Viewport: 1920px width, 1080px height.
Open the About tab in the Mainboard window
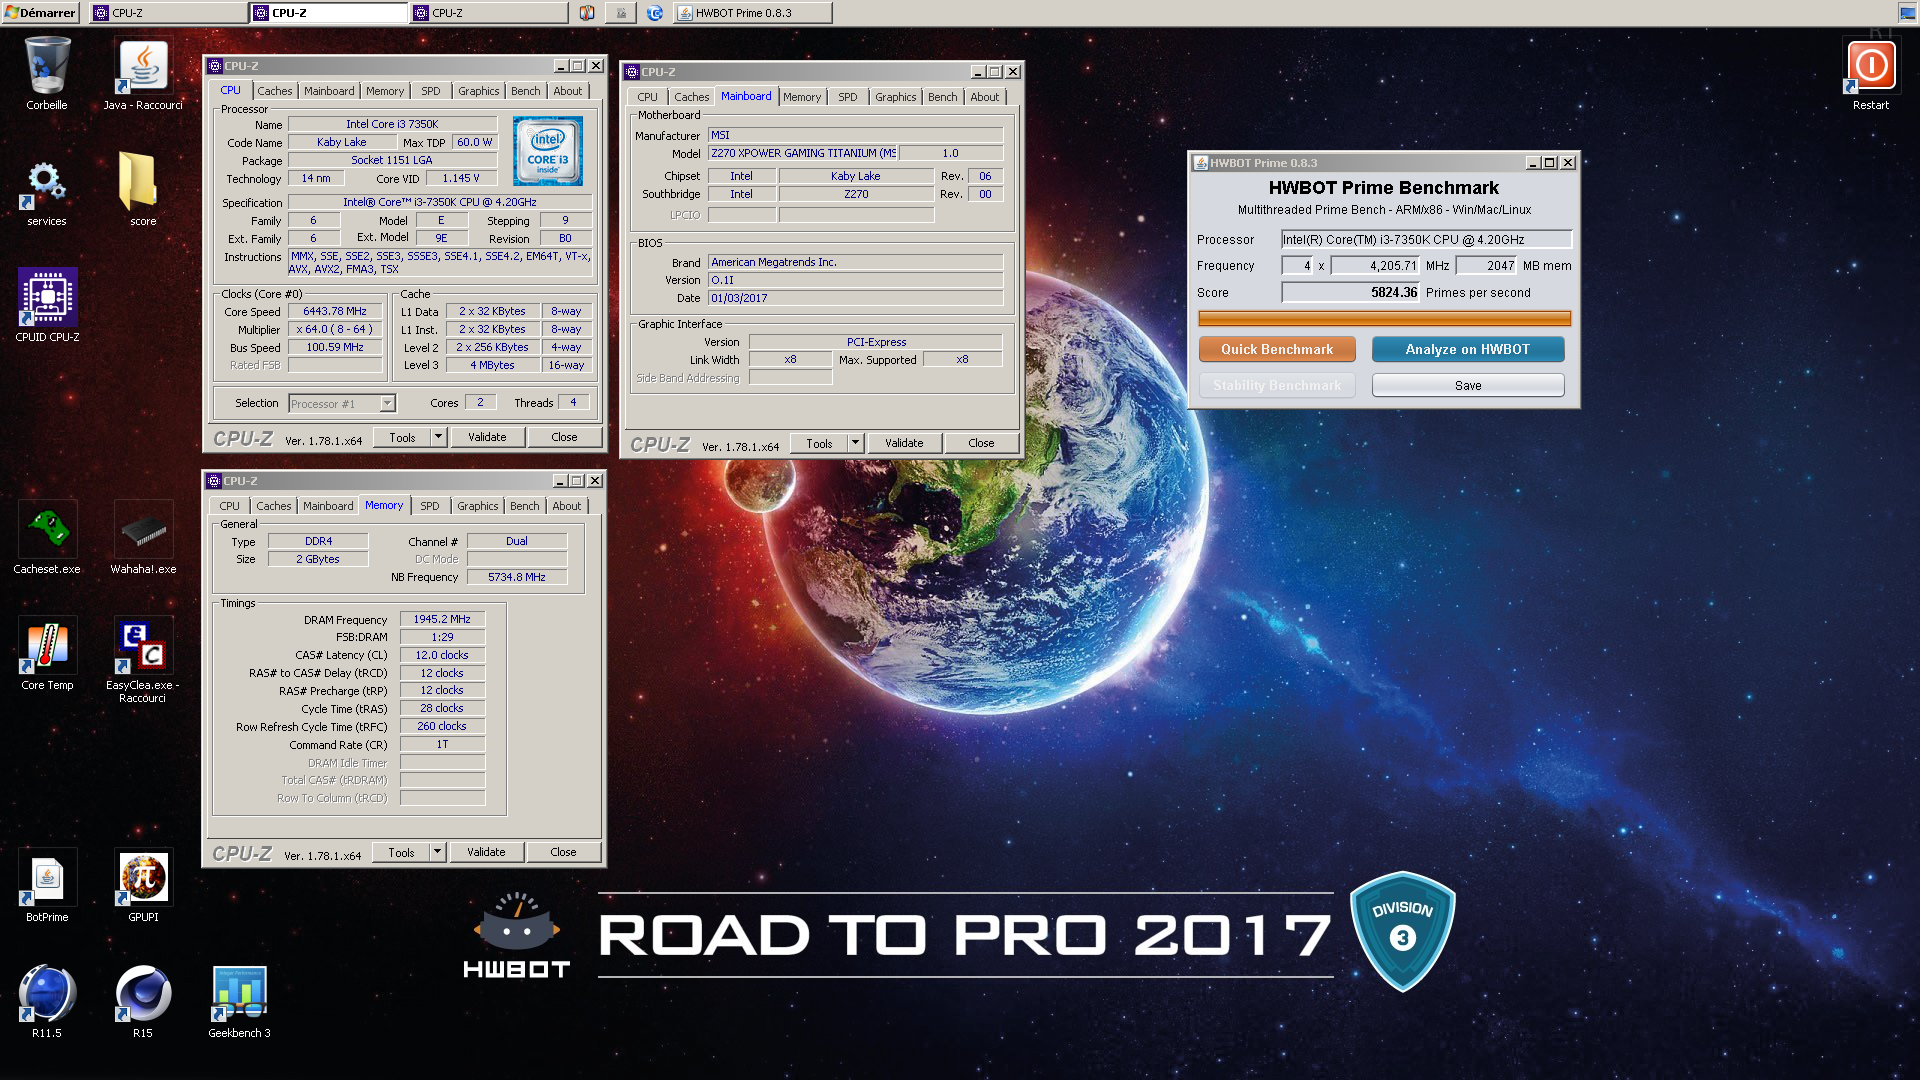pyautogui.click(x=984, y=97)
